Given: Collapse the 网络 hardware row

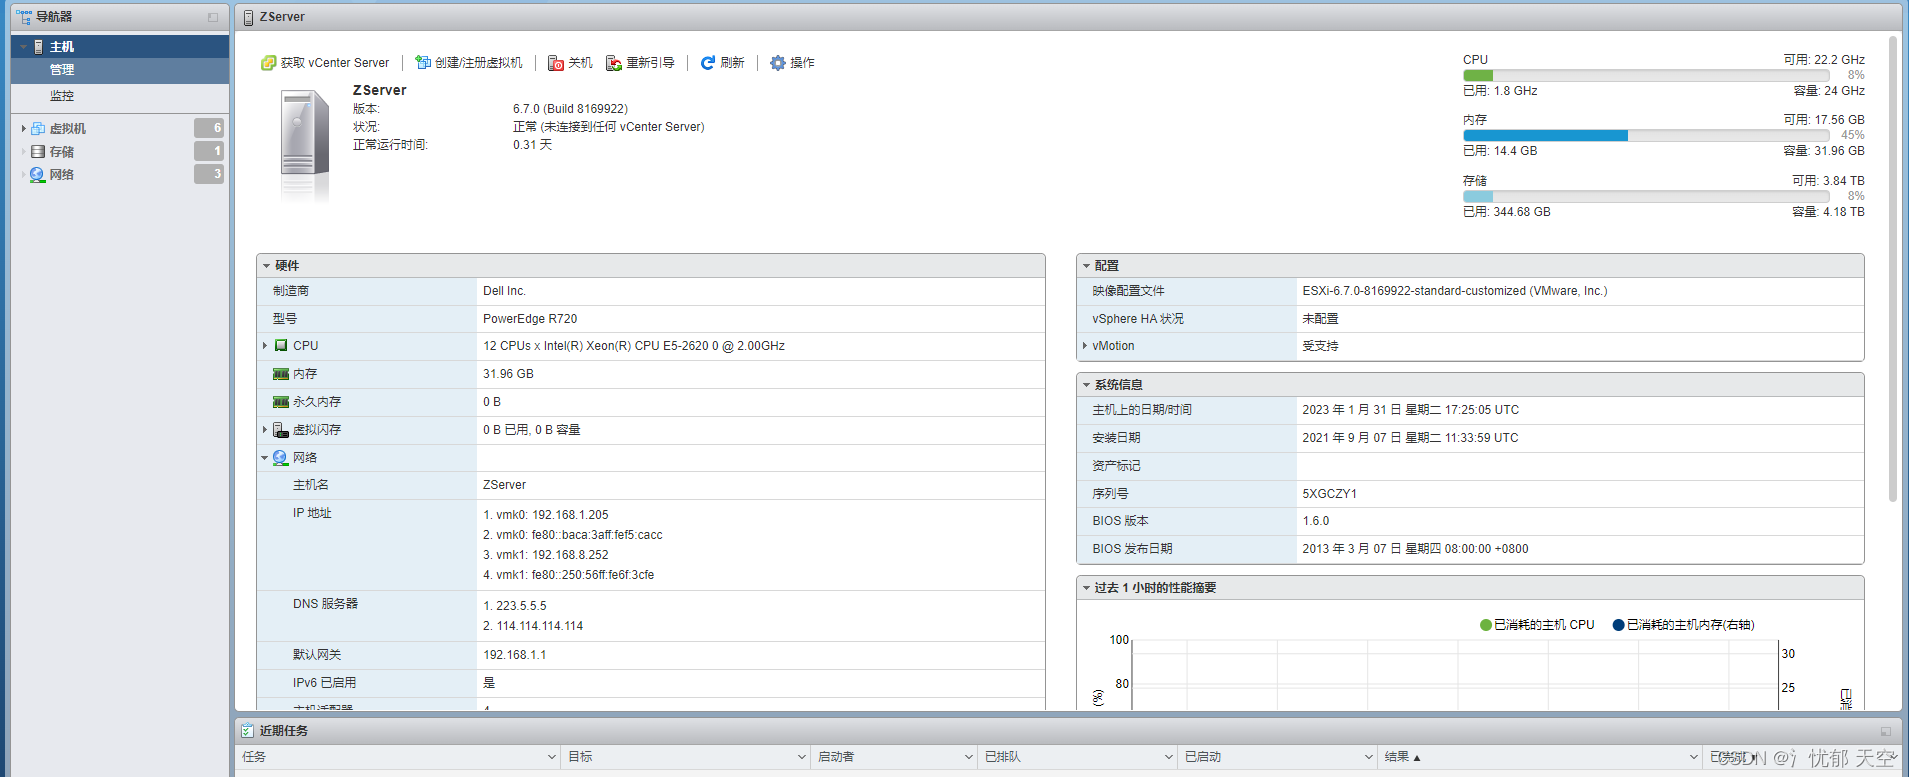Looking at the screenshot, I should (265, 458).
